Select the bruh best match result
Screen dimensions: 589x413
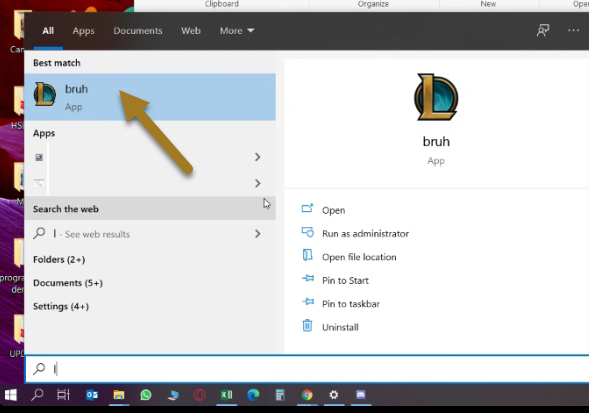[x=150, y=97]
